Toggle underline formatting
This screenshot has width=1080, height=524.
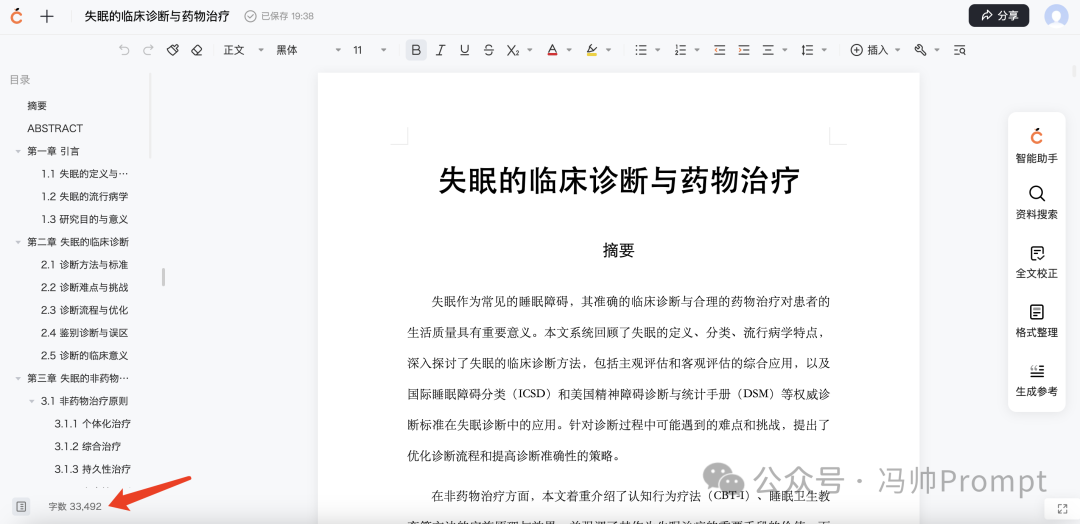point(465,50)
